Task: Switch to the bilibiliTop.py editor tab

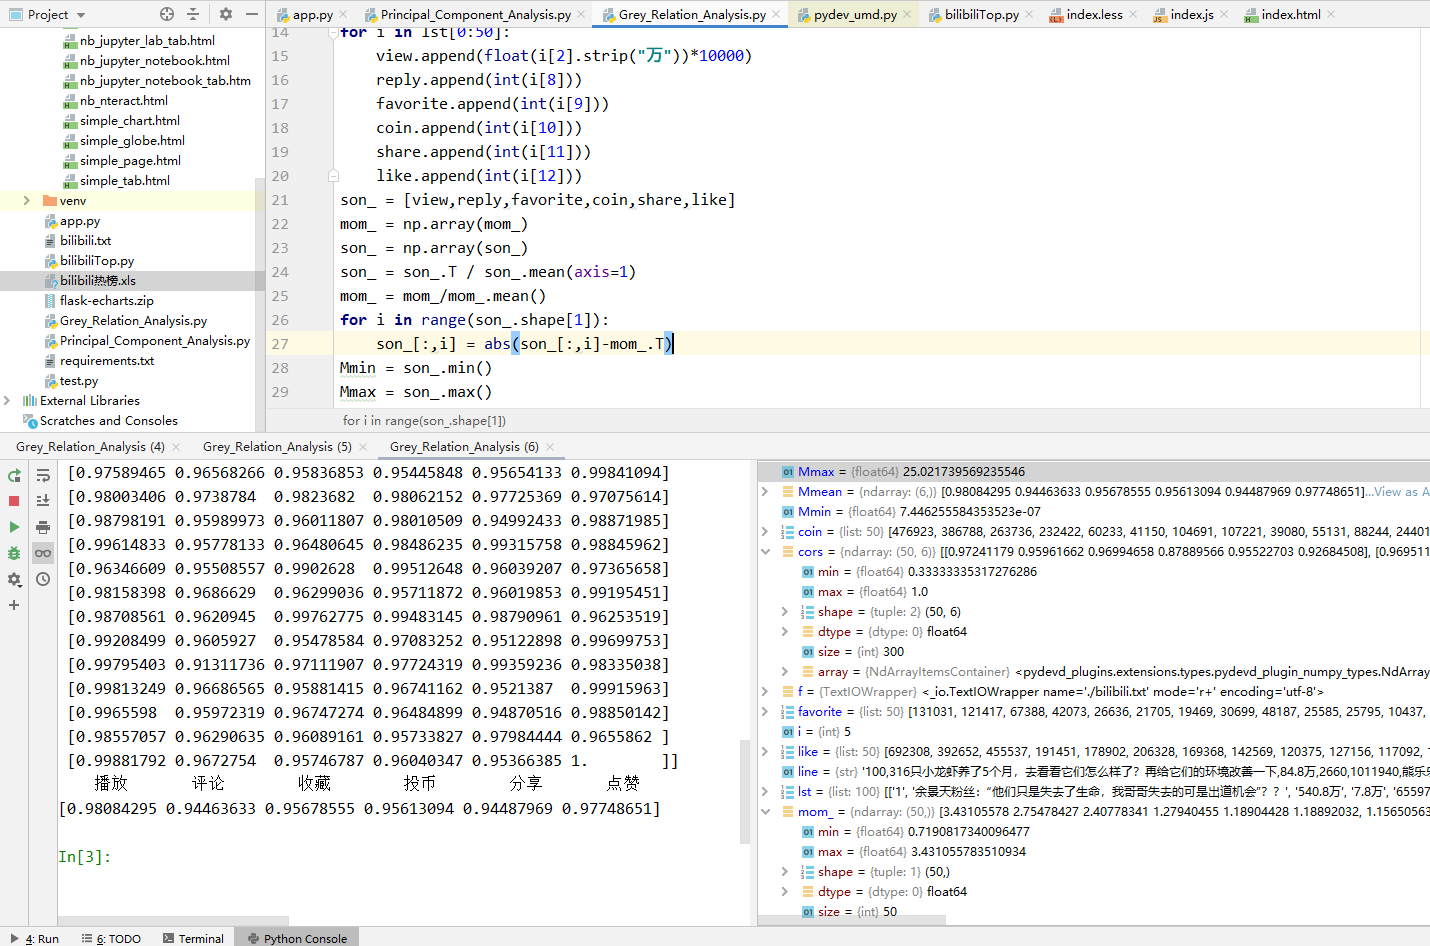Action: click(981, 15)
